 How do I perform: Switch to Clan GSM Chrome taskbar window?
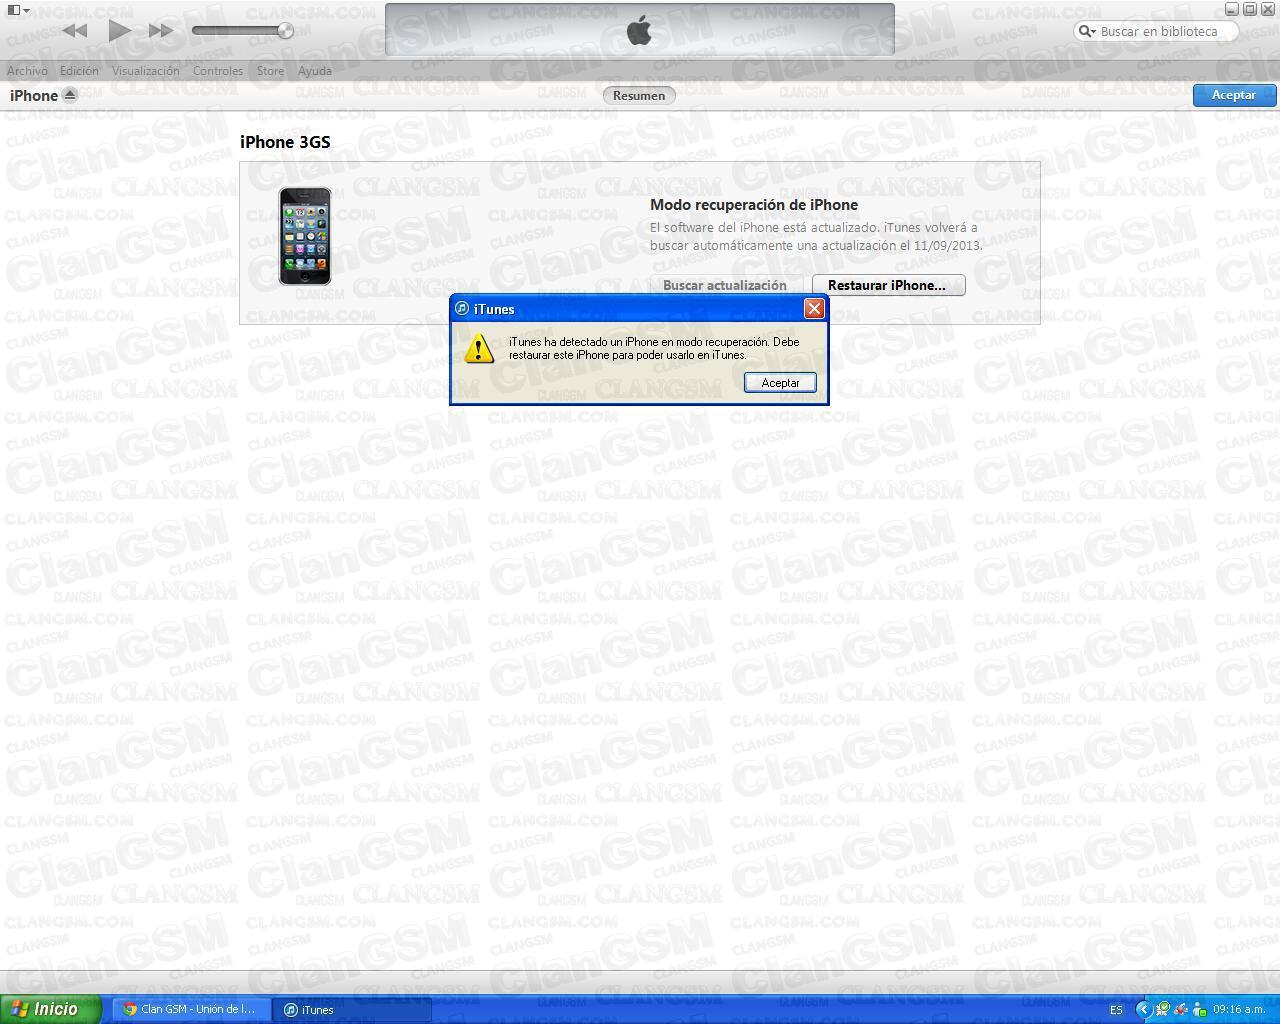pyautogui.click(x=190, y=1009)
